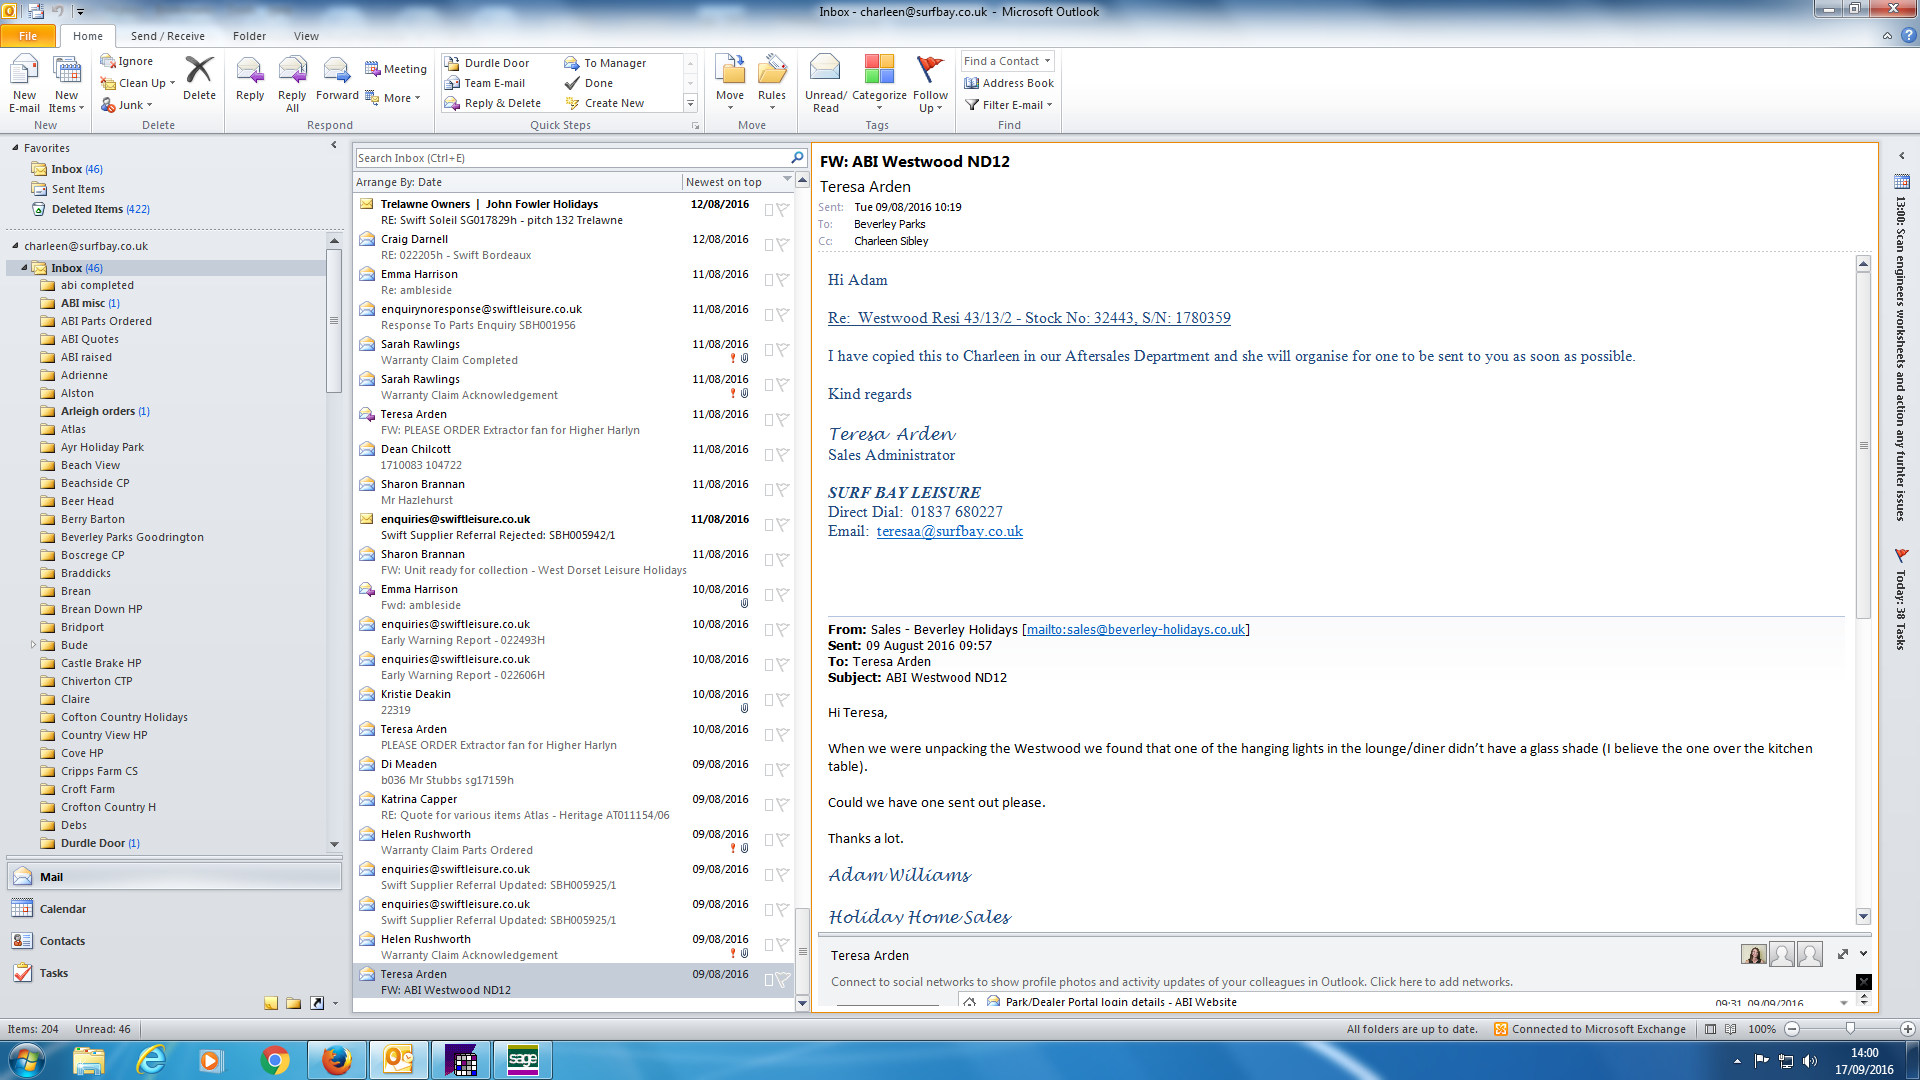Open the teresaa@surfbay.co.uk email link
1920x1080 pixels.
(x=949, y=531)
